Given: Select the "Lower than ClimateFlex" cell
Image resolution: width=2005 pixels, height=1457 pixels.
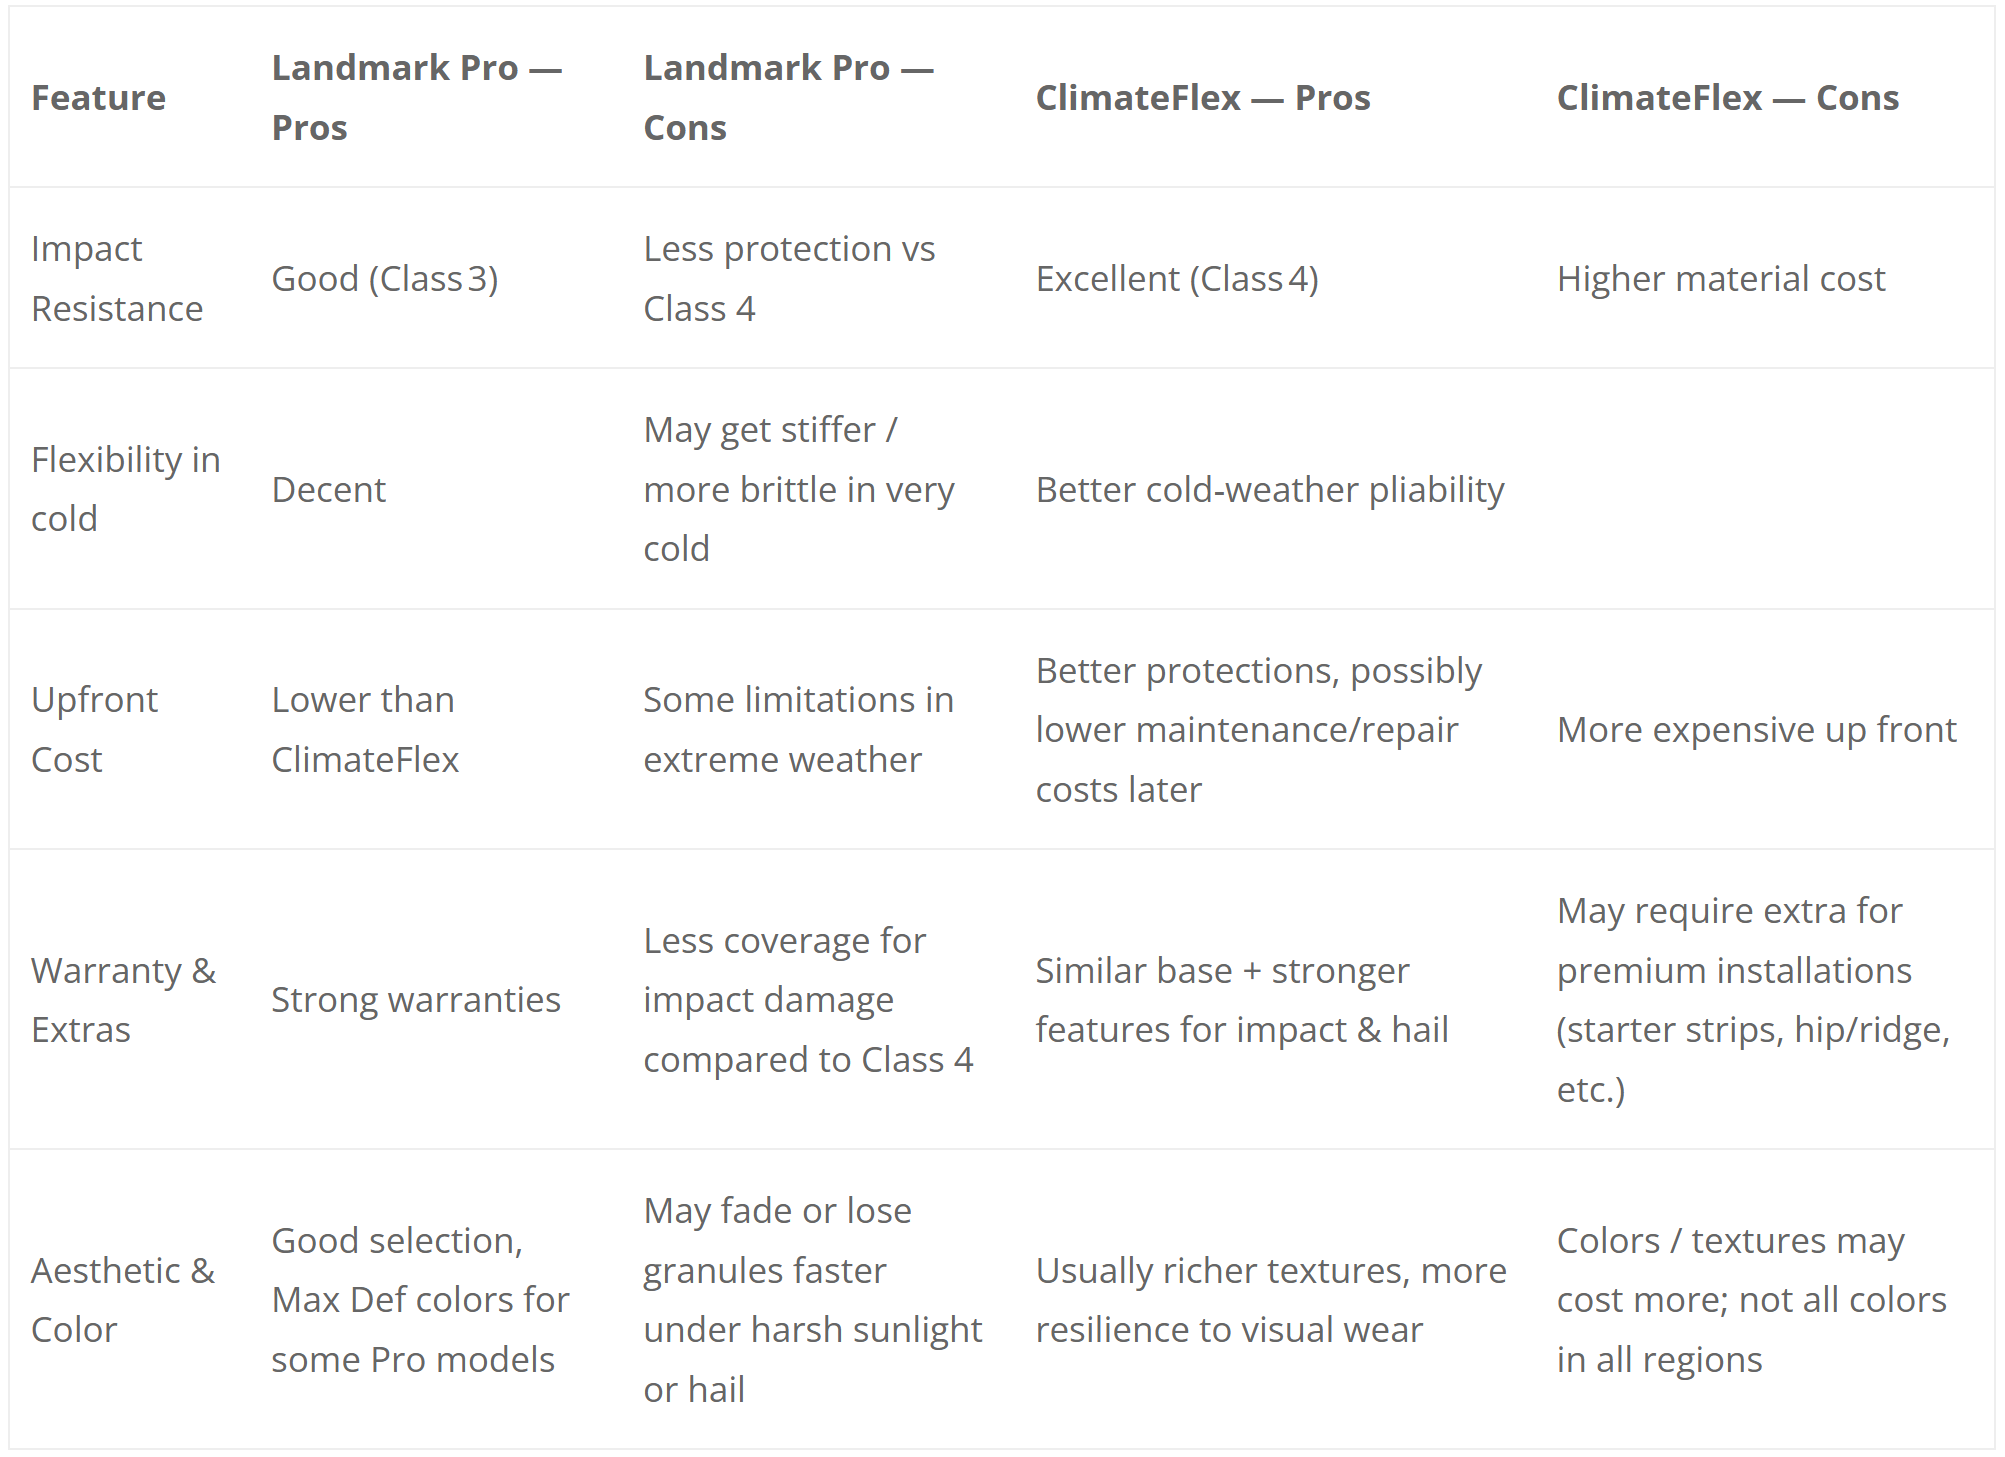Looking at the screenshot, I should 365,729.
